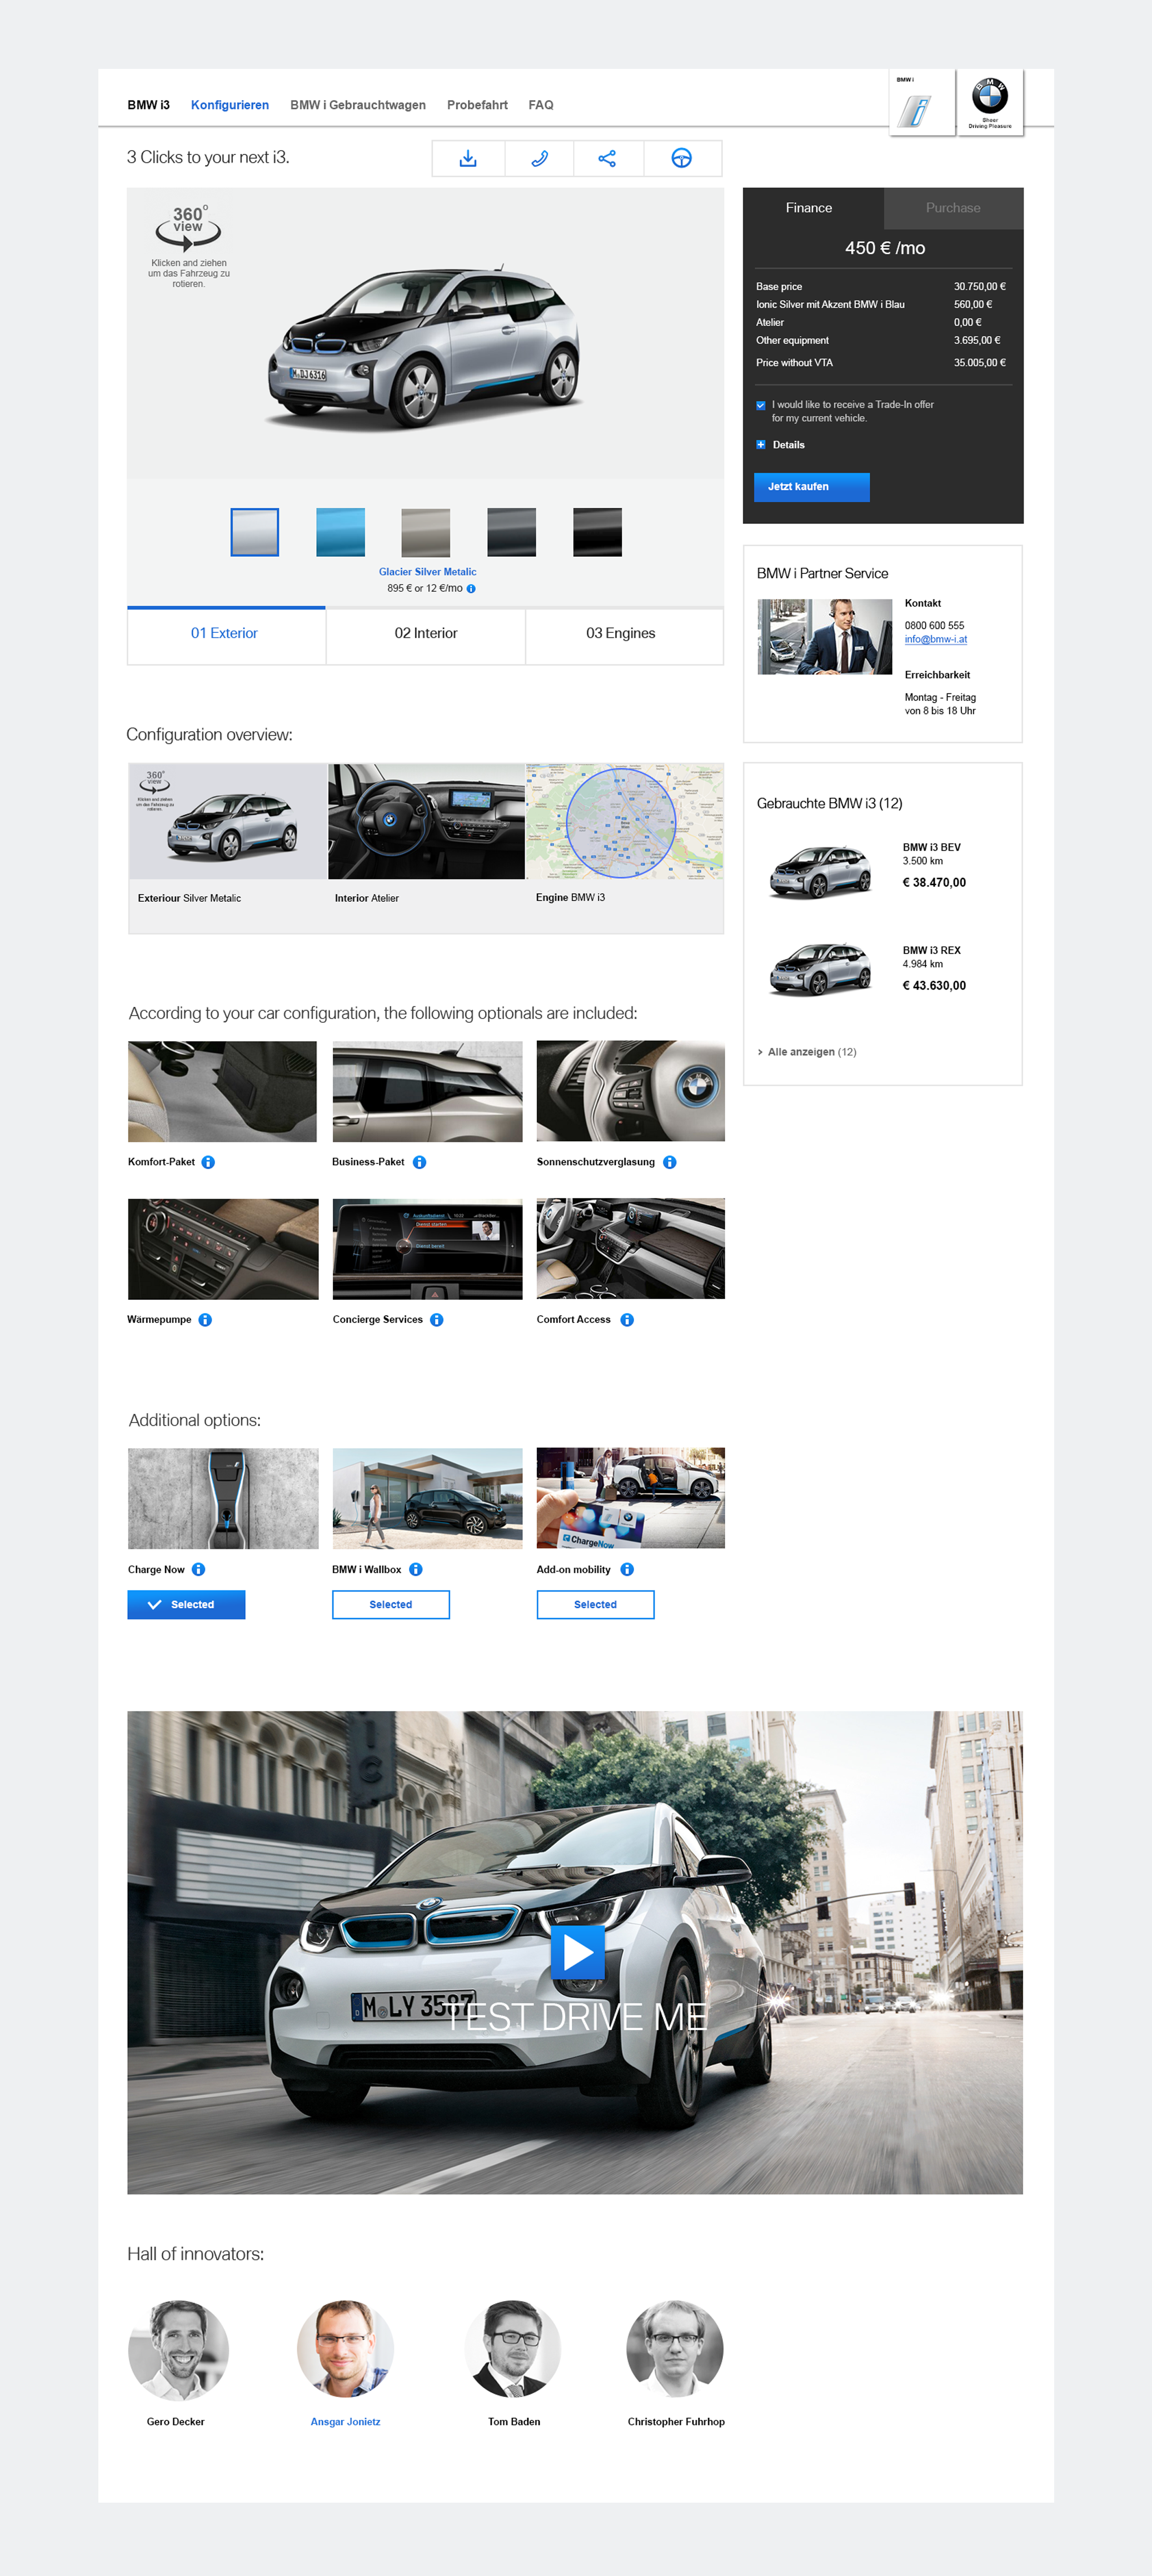Open the Probefahrt menu item

click(x=477, y=104)
